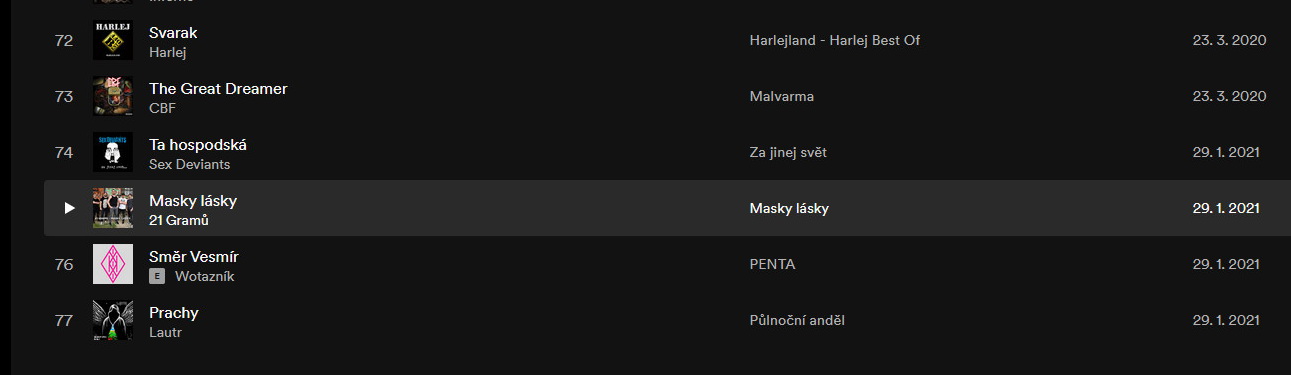Go to the Malvarma album
This screenshot has width=1291, height=375.
[x=781, y=96]
